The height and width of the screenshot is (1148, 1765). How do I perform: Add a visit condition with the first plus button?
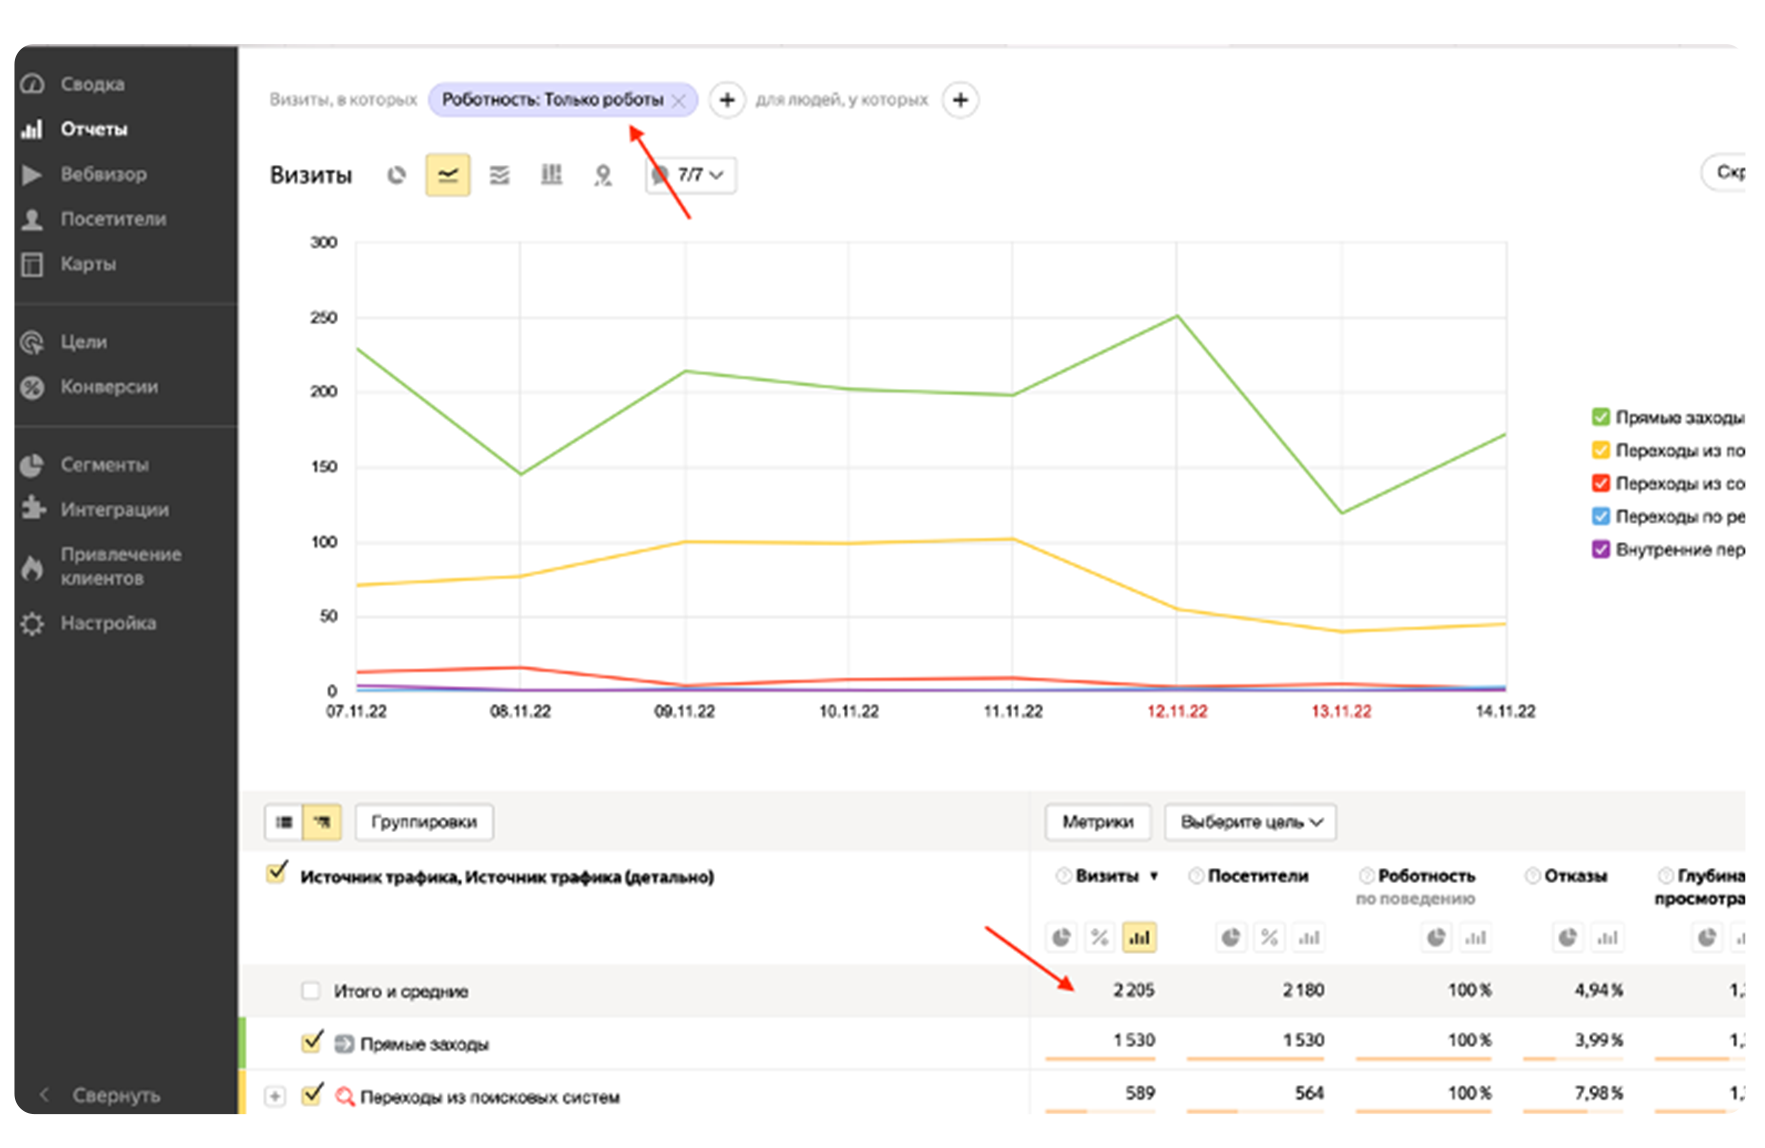click(727, 100)
